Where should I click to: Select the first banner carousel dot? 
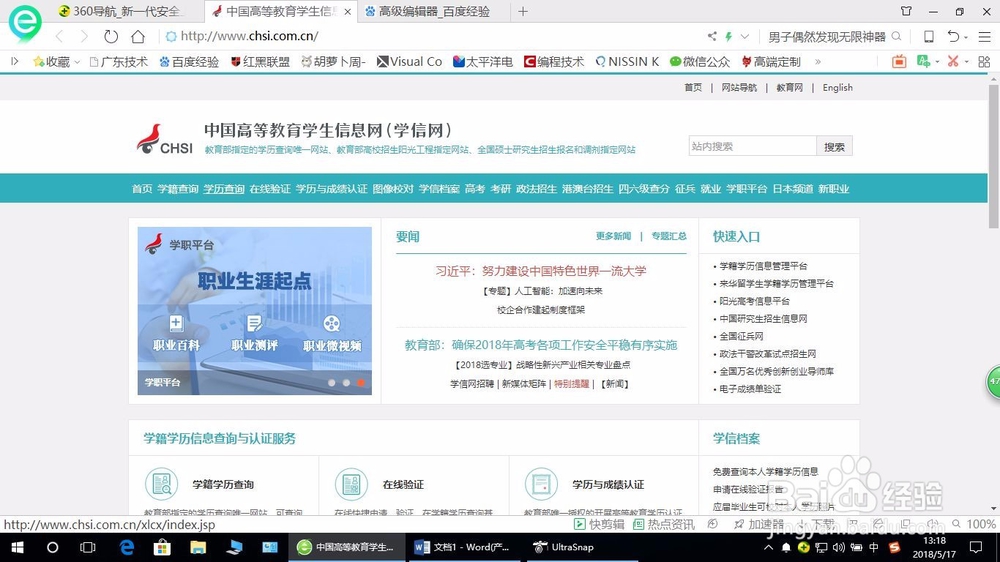coord(332,383)
